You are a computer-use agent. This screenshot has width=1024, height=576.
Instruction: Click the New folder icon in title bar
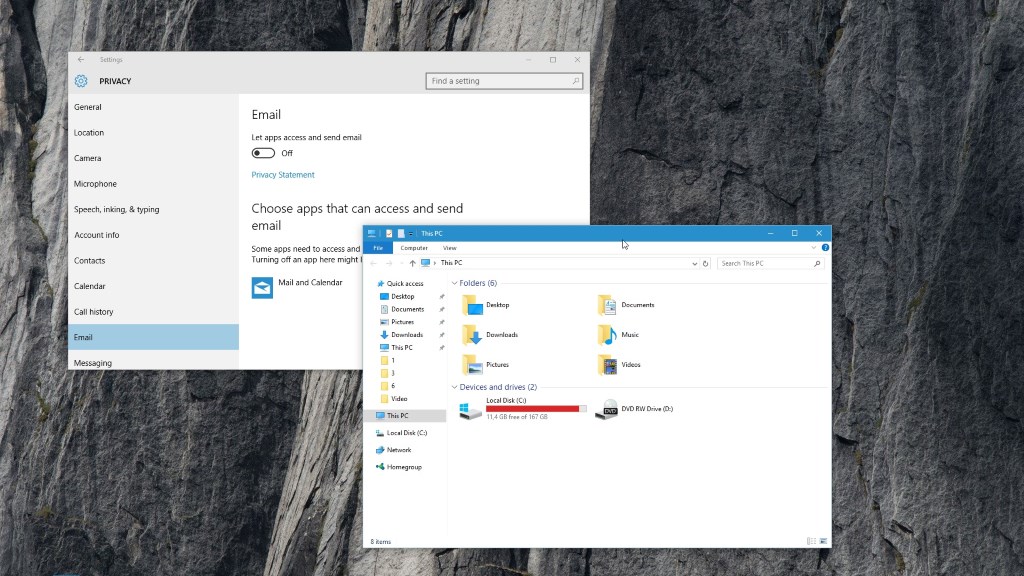click(401, 233)
